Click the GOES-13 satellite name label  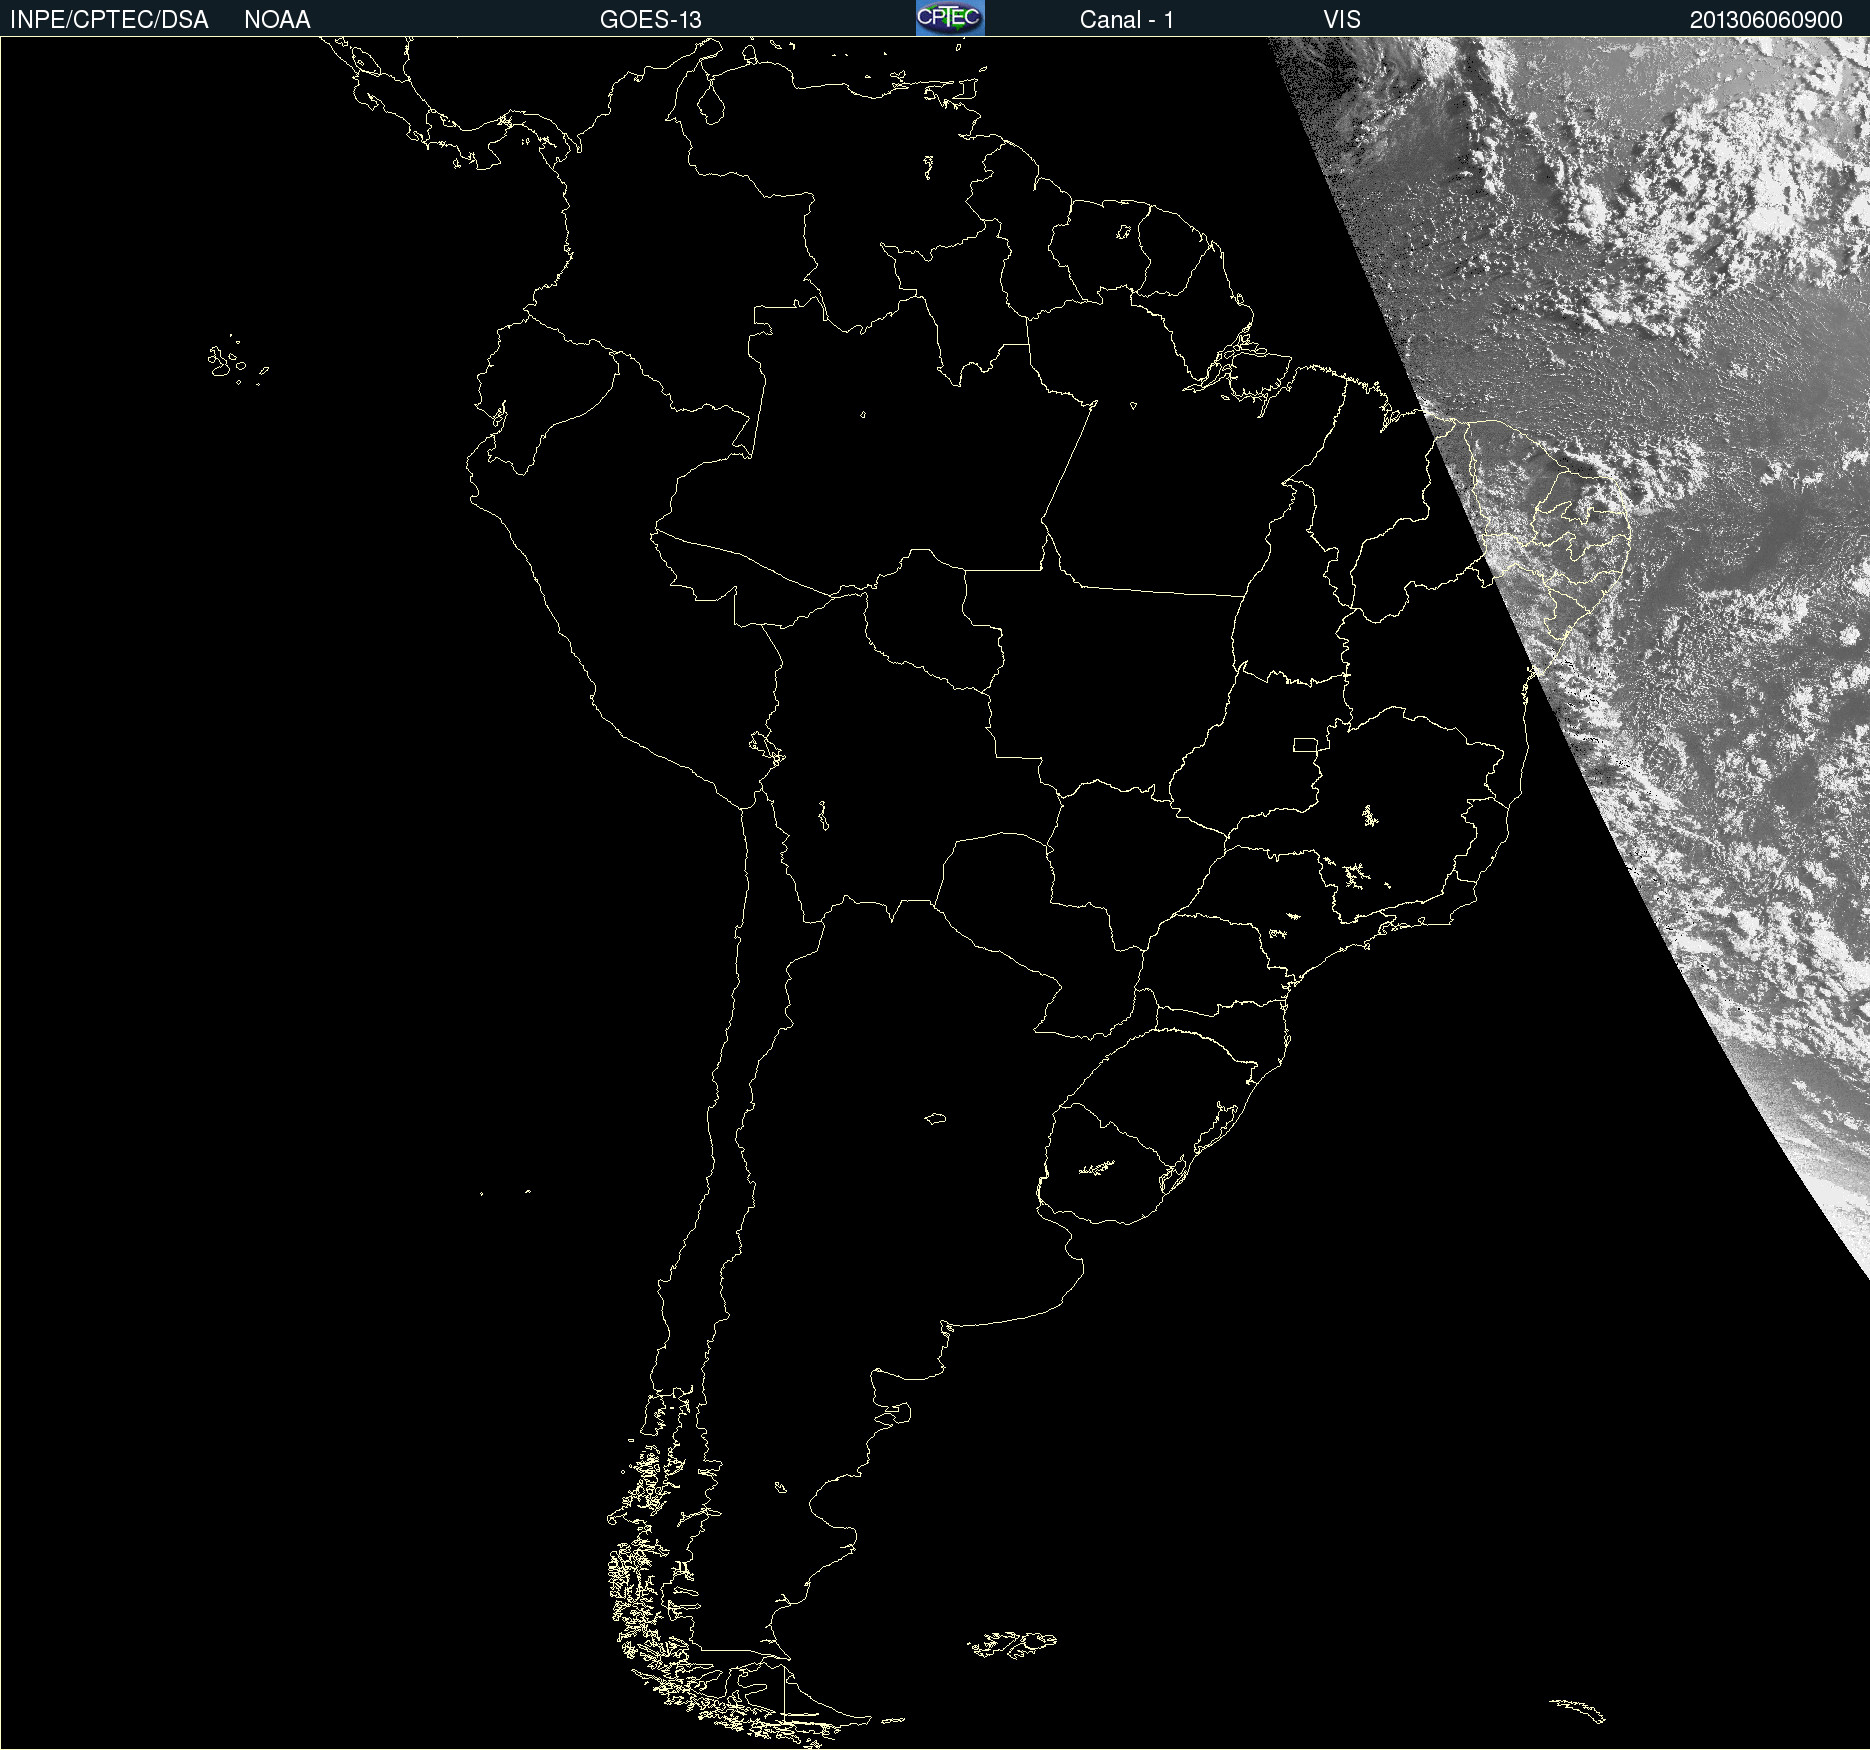pyautogui.click(x=650, y=19)
